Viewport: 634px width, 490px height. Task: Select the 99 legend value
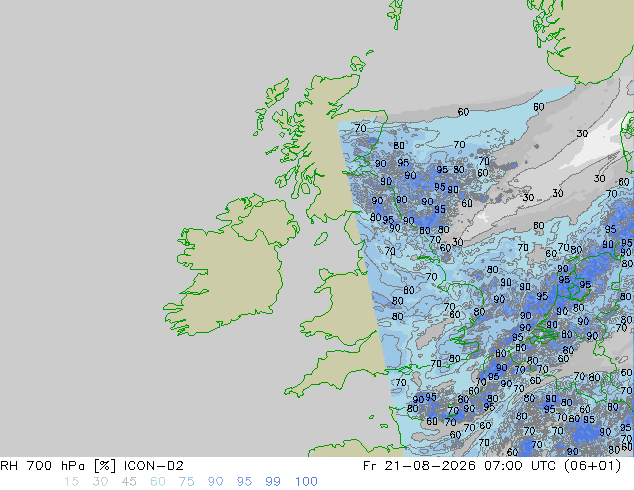tap(273, 482)
